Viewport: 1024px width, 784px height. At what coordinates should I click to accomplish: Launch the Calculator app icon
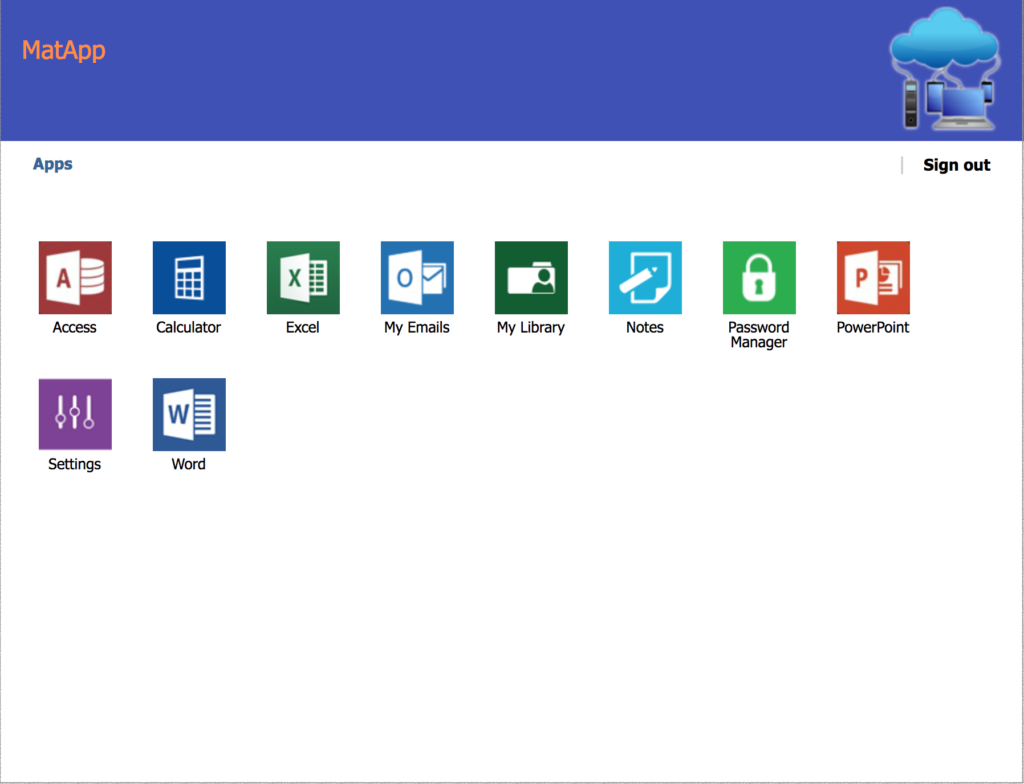pos(189,278)
